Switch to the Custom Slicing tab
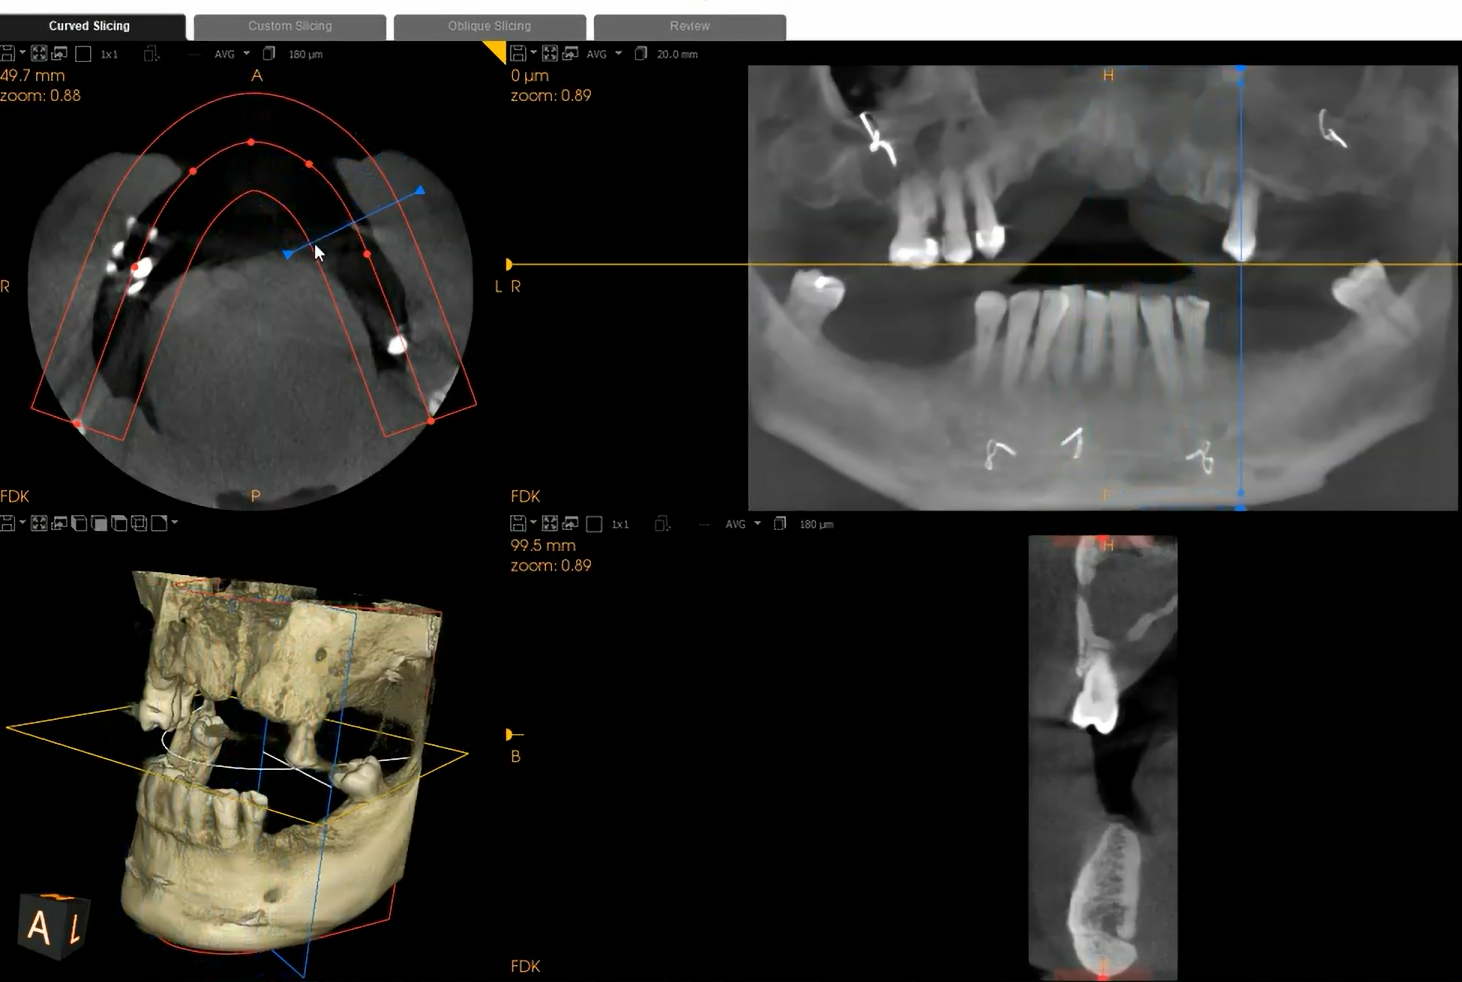This screenshot has width=1462, height=982. 290,26
